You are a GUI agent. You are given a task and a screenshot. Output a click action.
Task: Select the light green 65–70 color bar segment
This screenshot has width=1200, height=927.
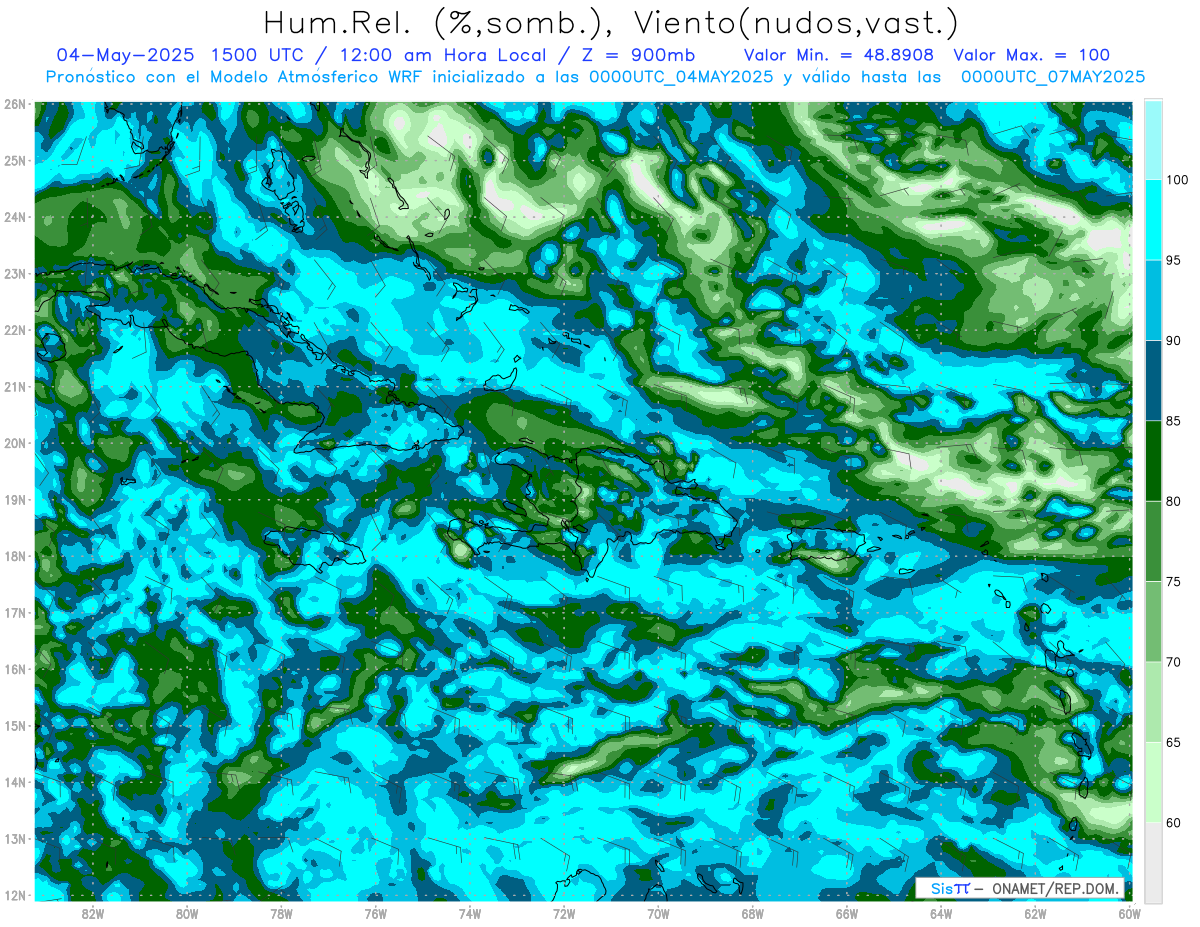pos(1153,702)
